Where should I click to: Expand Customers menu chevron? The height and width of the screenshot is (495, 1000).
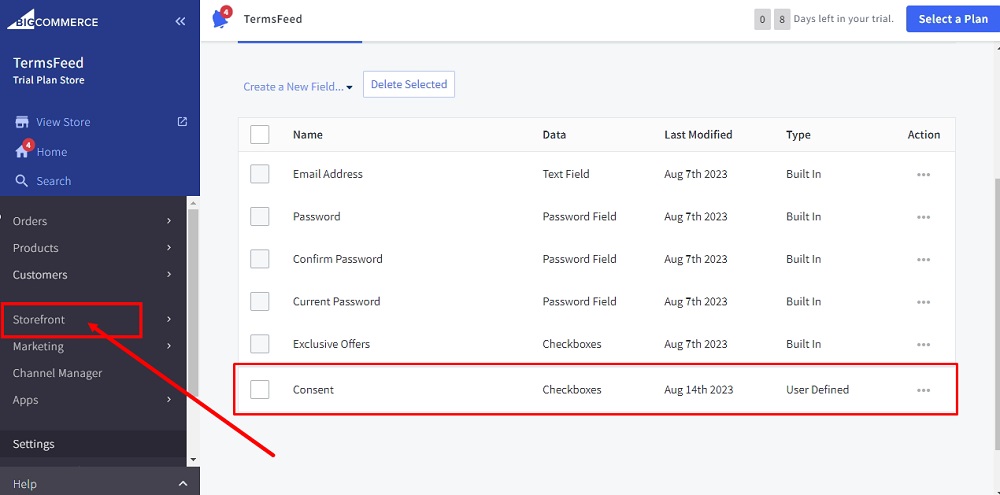(169, 274)
